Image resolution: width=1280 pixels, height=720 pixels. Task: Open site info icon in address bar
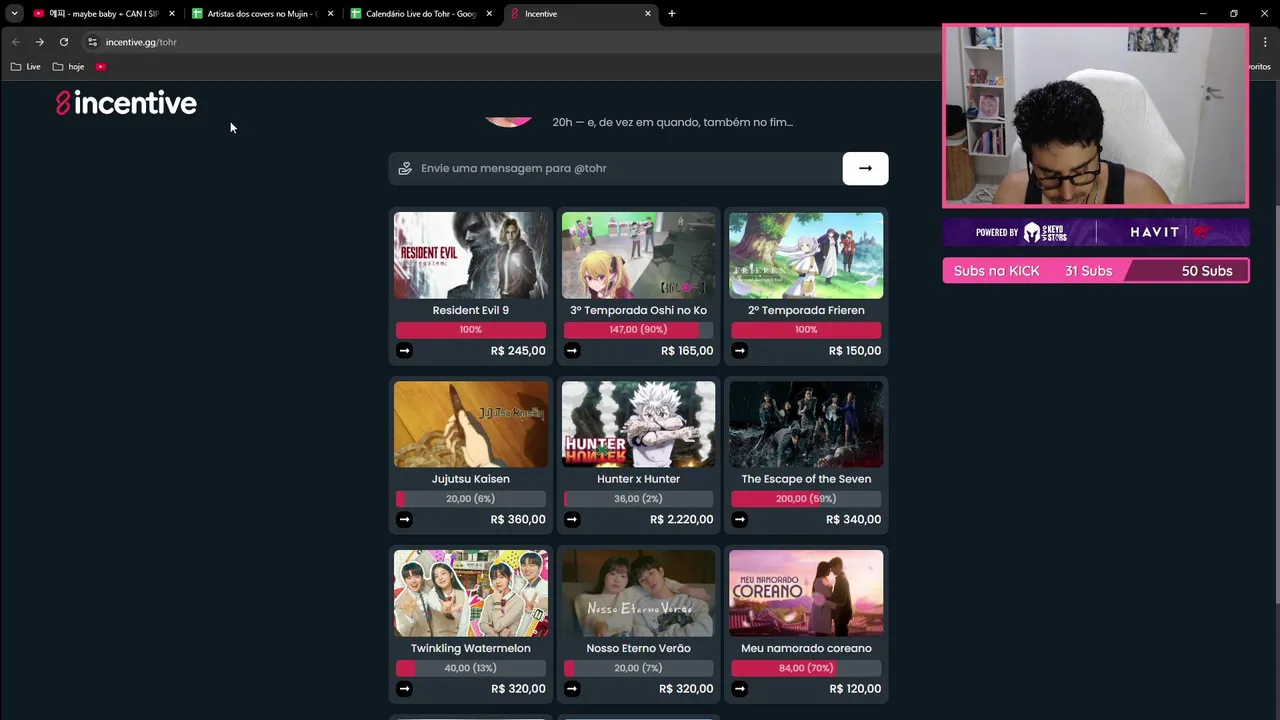pos(92,42)
